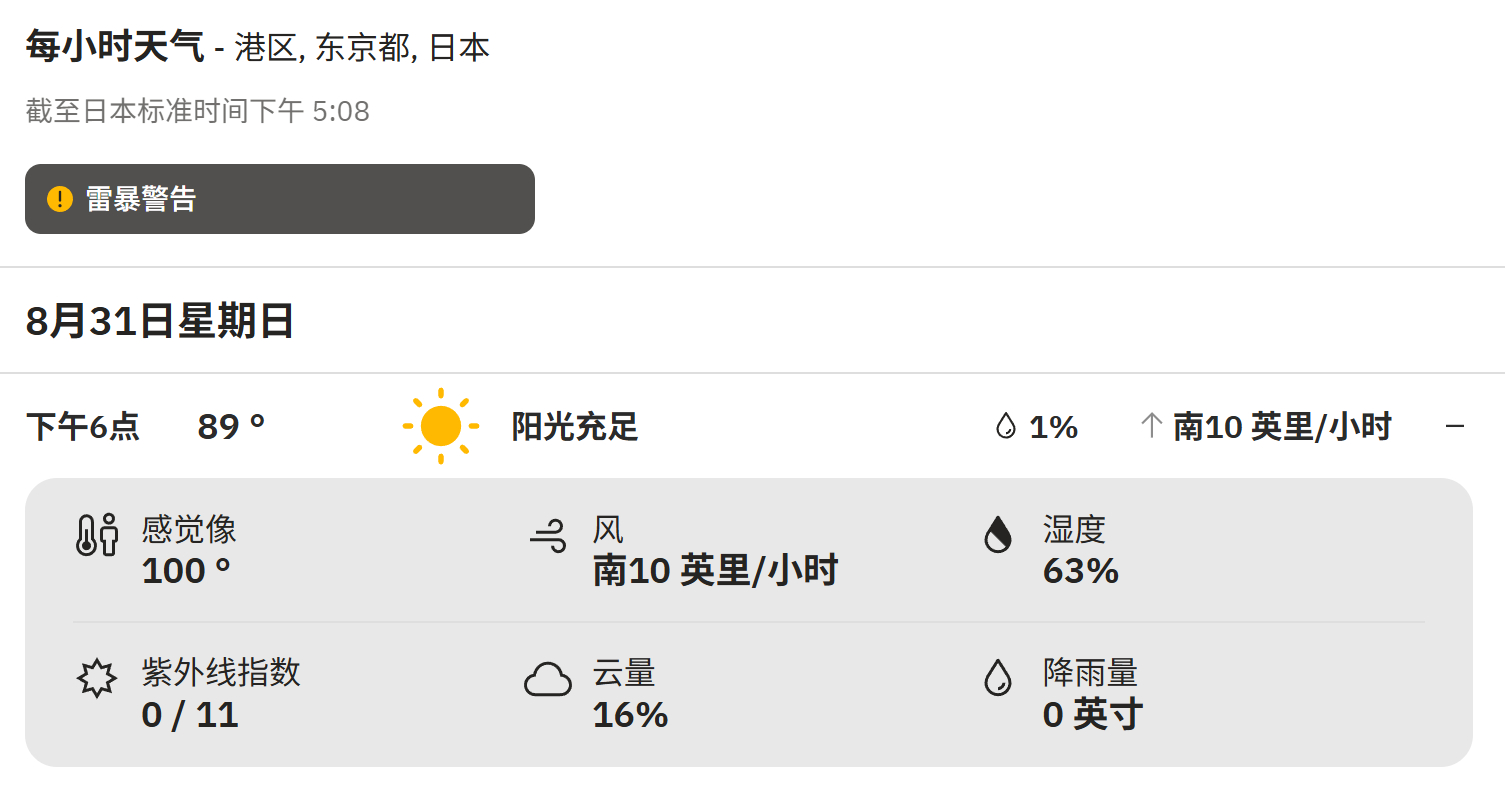Click the thermometer 感觉像 feels-like icon
The width and height of the screenshot is (1510, 790).
(x=97, y=535)
